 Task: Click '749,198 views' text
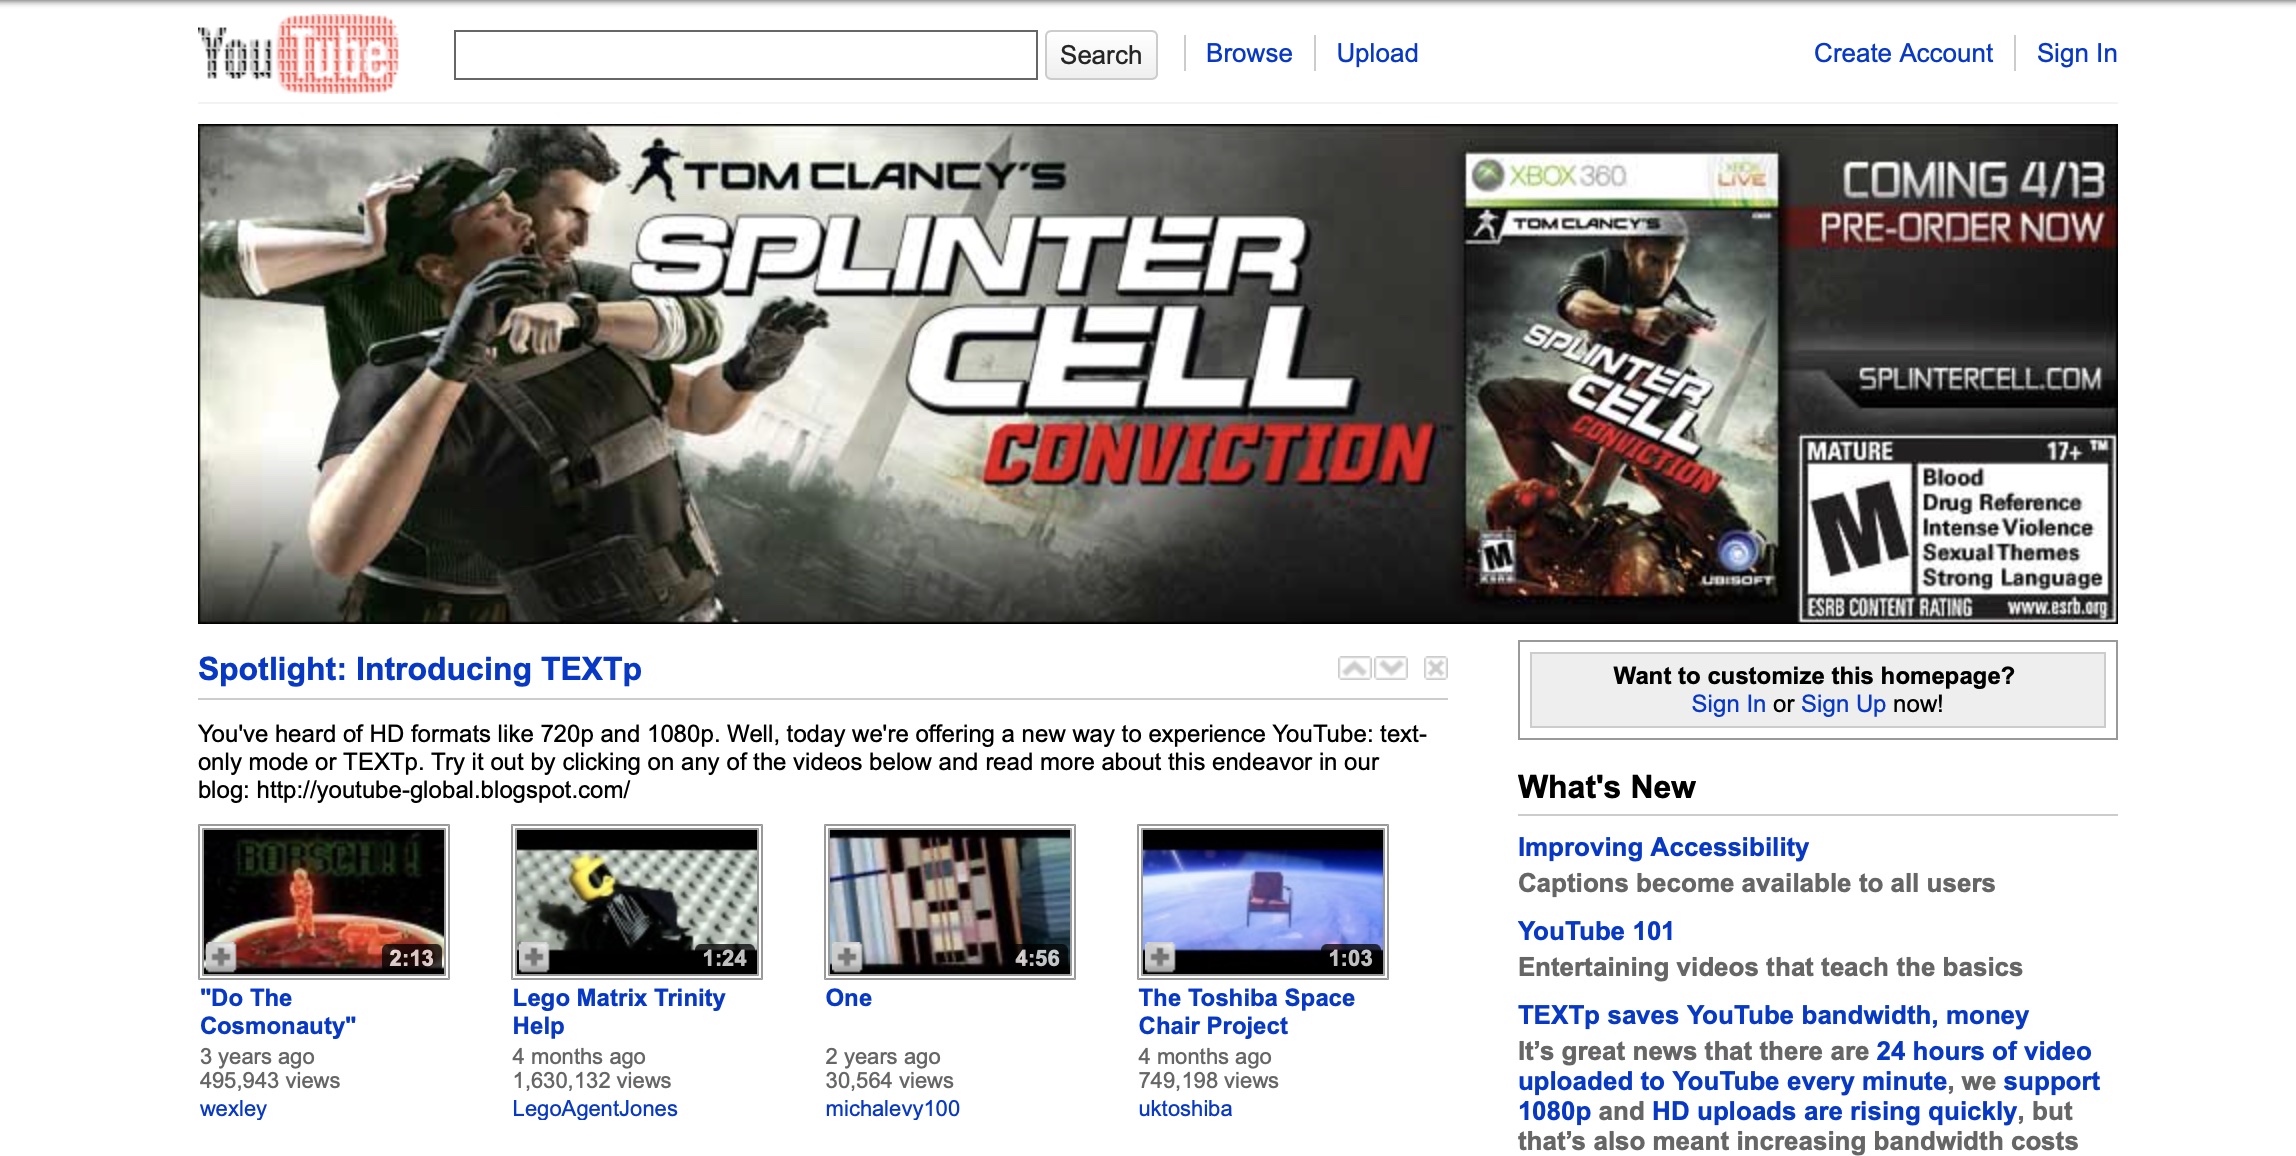coord(1209,1080)
